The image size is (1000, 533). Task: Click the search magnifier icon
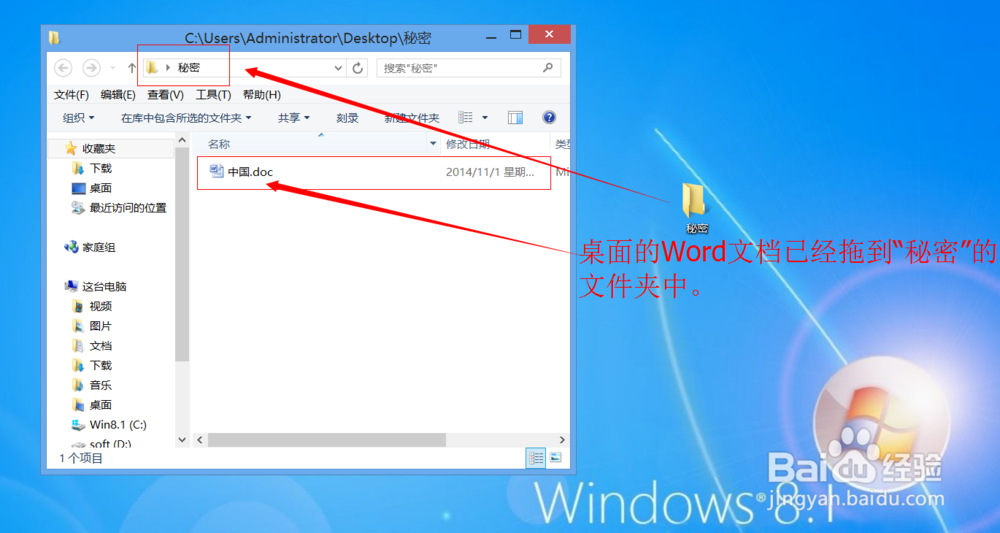(x=547, y=67)
